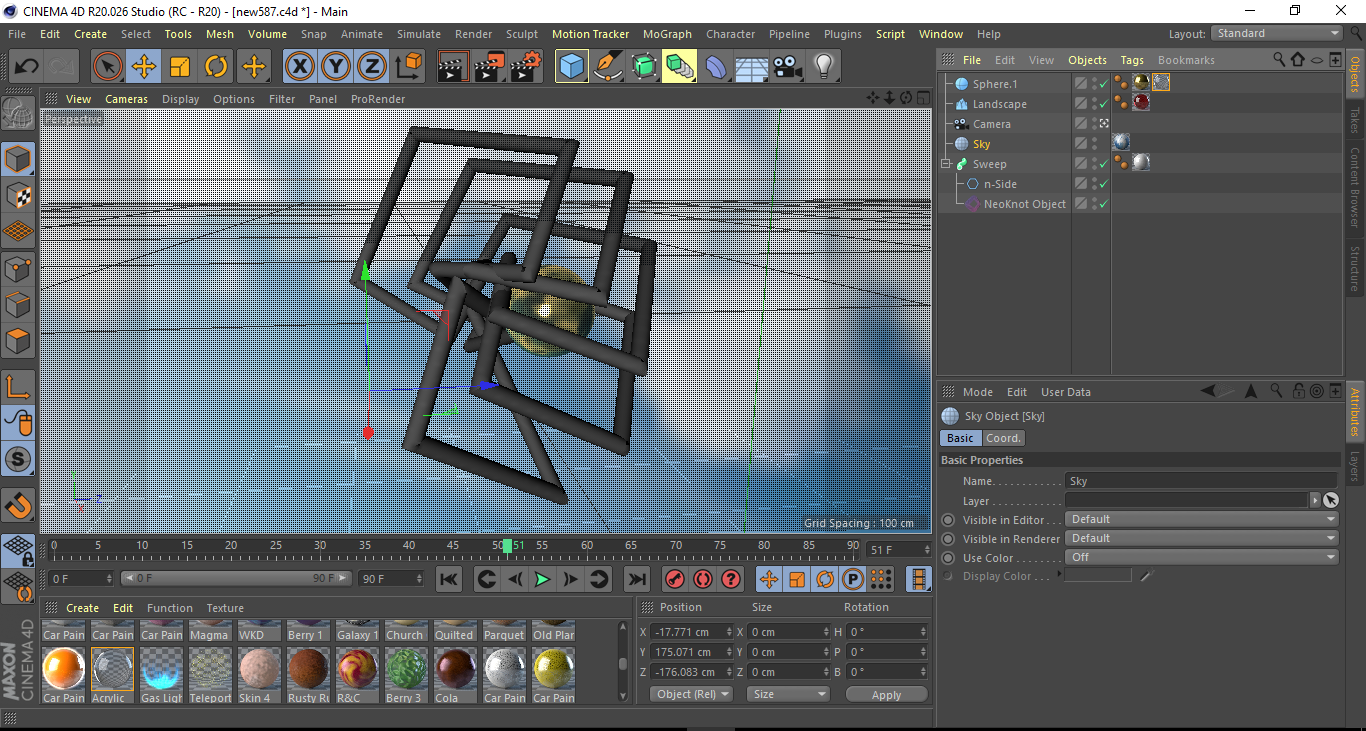Screen dimensions: 1366x731
Task: Toggle Position keyframe recording
Action: click(769, 578)
